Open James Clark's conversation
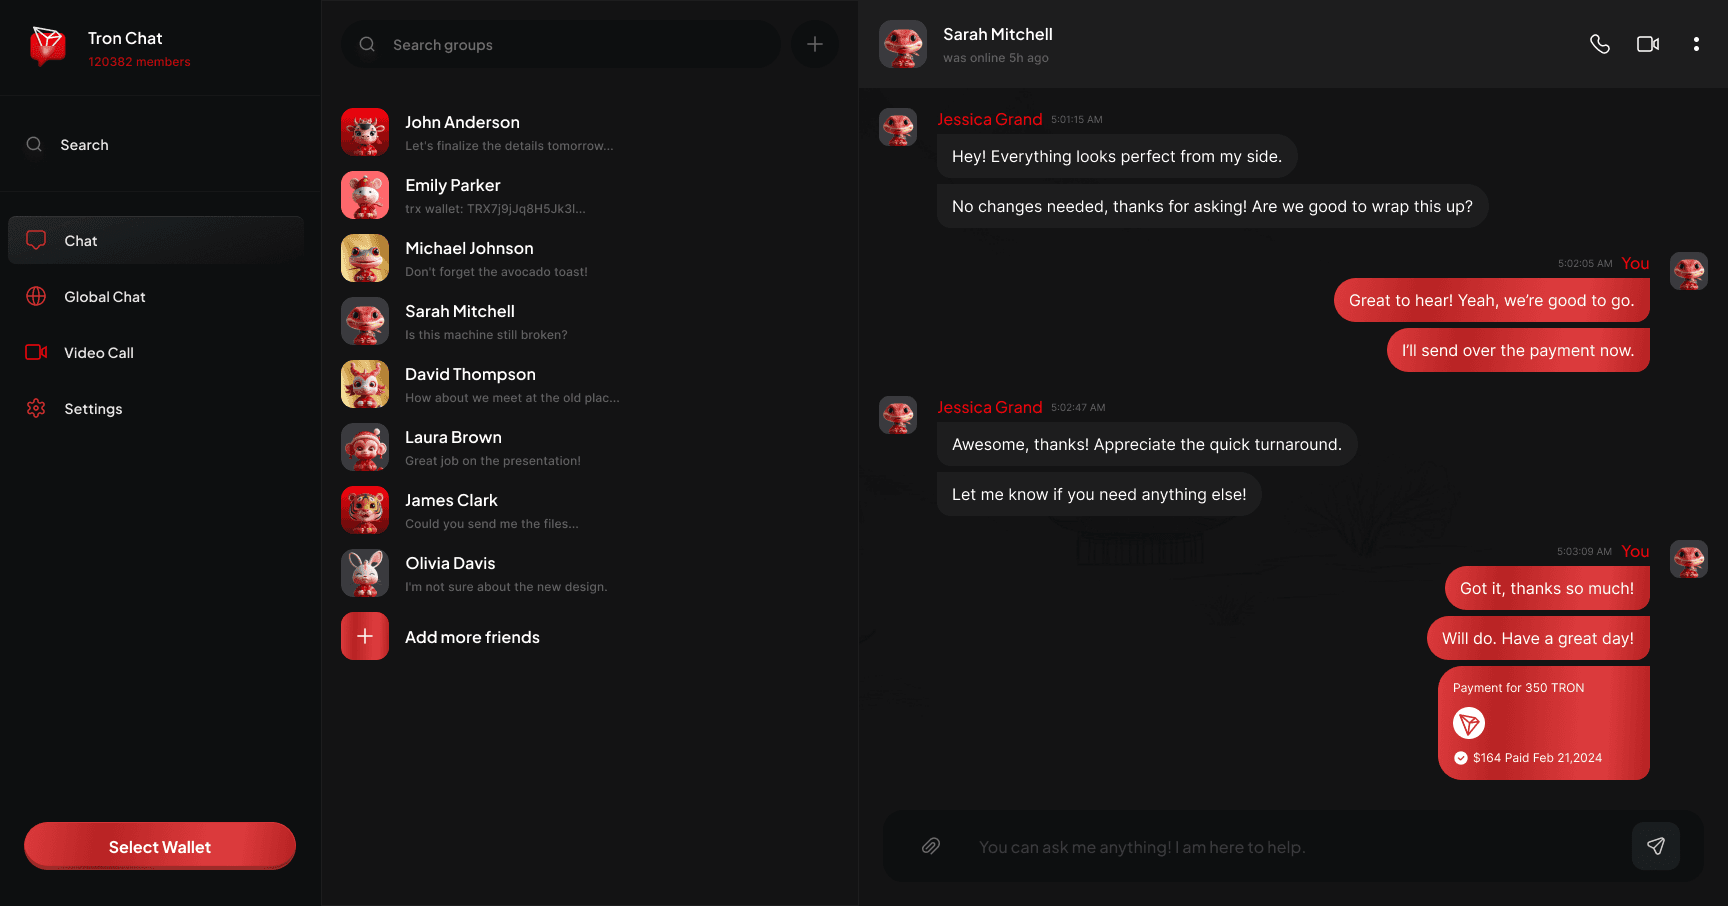This screenshot has height=906, width=1728. [x=590, y=510]
